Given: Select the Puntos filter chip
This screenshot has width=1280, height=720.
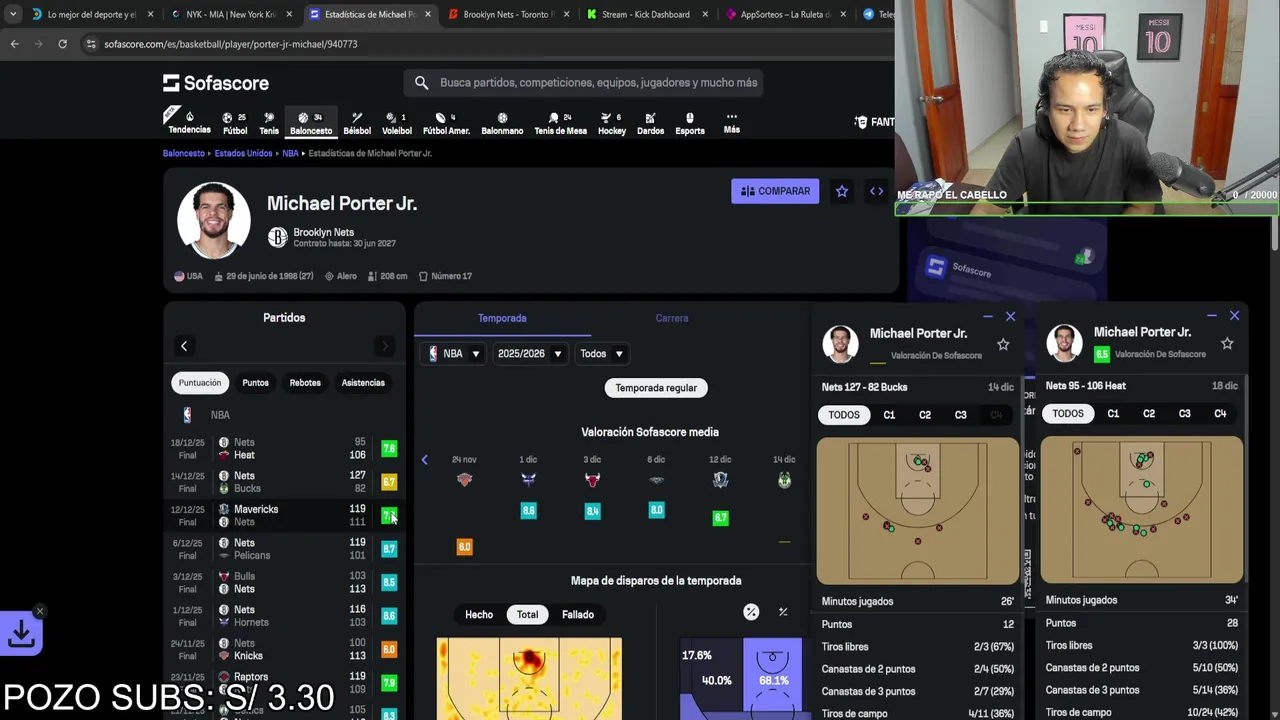Looking at the screenshot, I should tap(255, 382).
